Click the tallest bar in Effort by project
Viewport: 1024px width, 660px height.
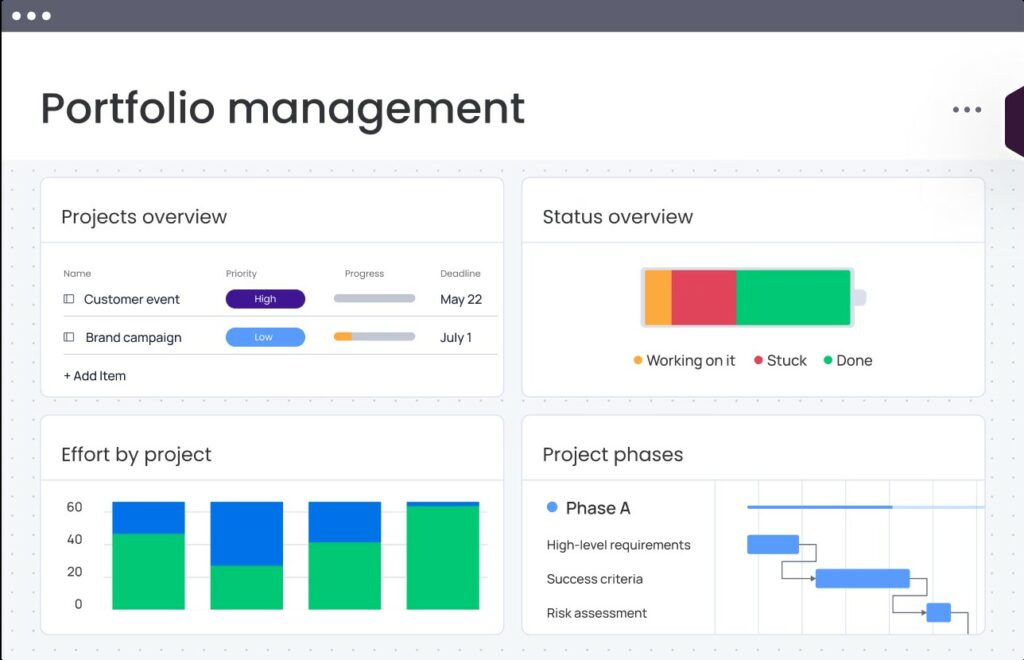(440, 555)
